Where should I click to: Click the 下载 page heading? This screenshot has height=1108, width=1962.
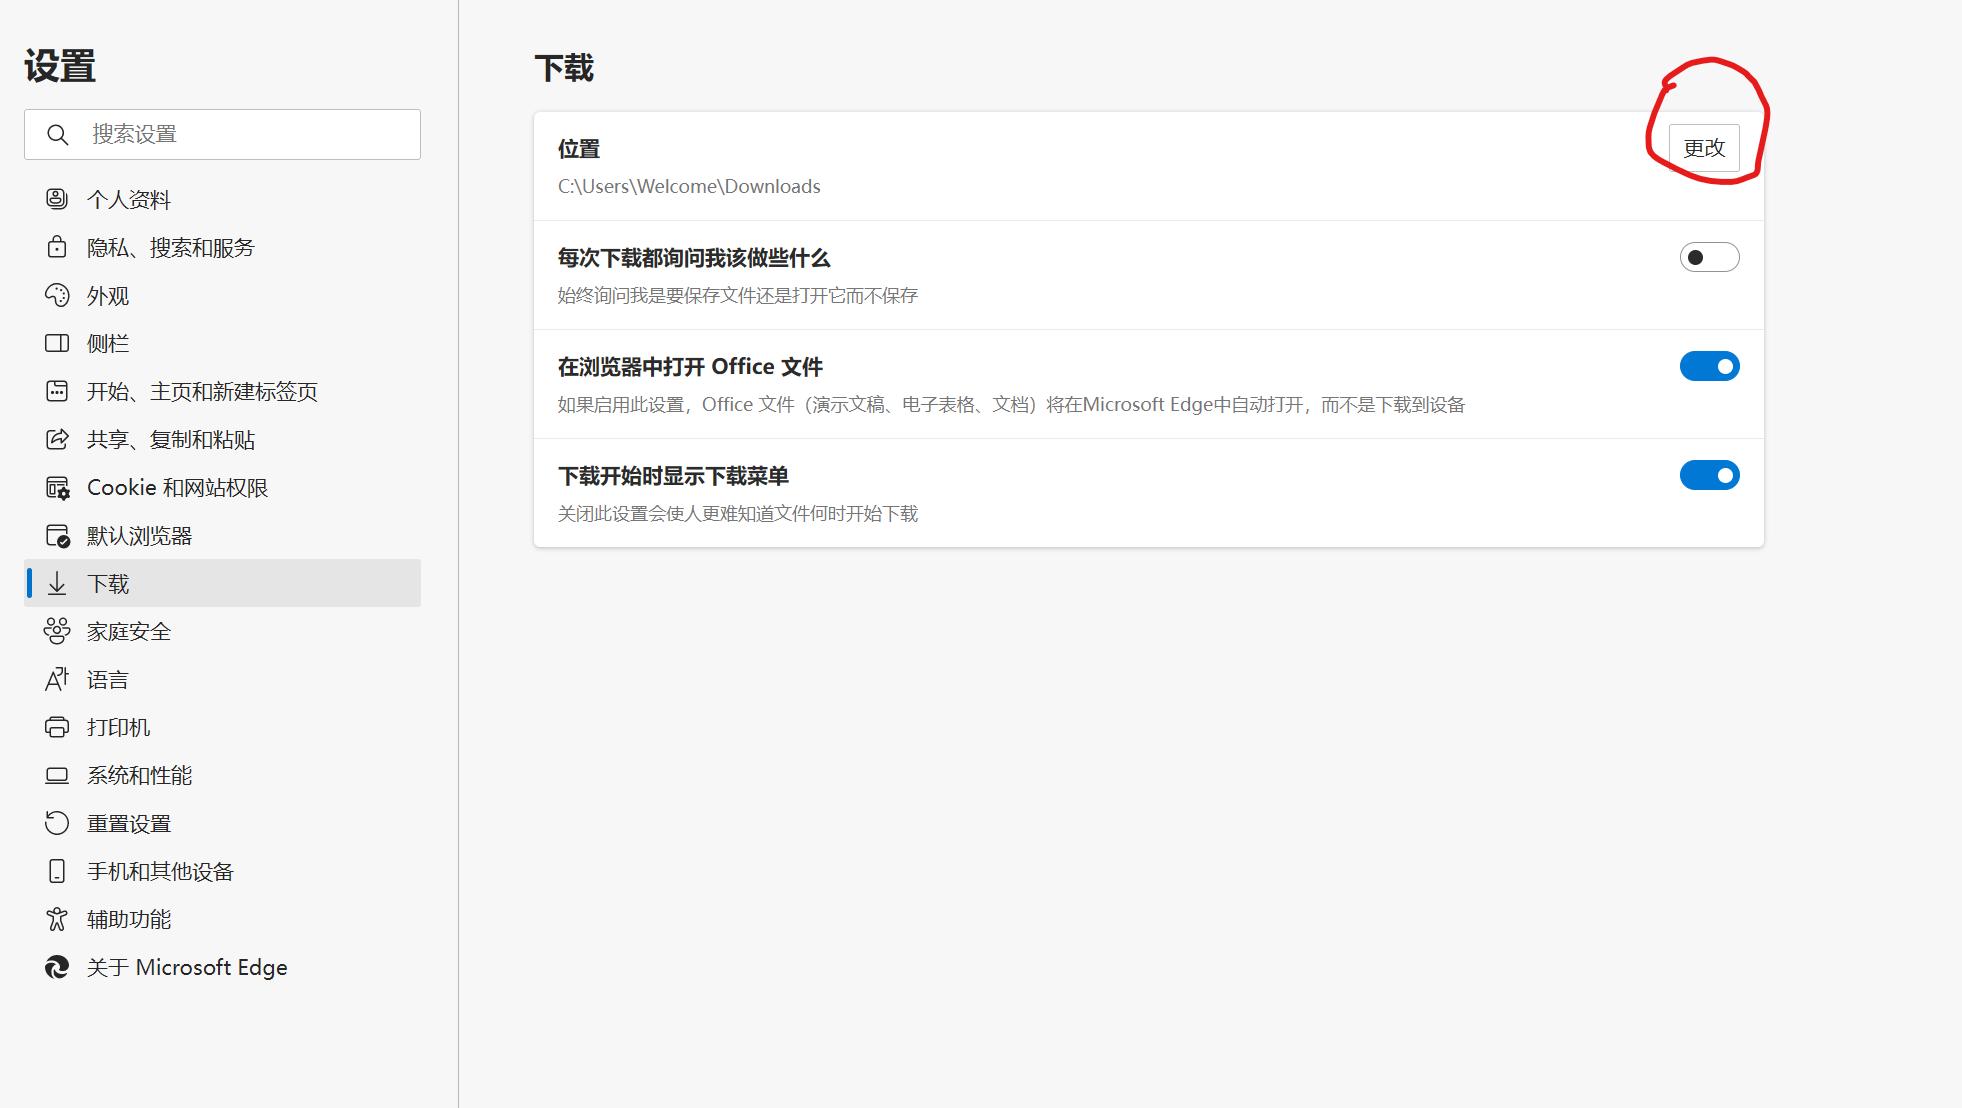pyautogui.click(x=564, y=68)
